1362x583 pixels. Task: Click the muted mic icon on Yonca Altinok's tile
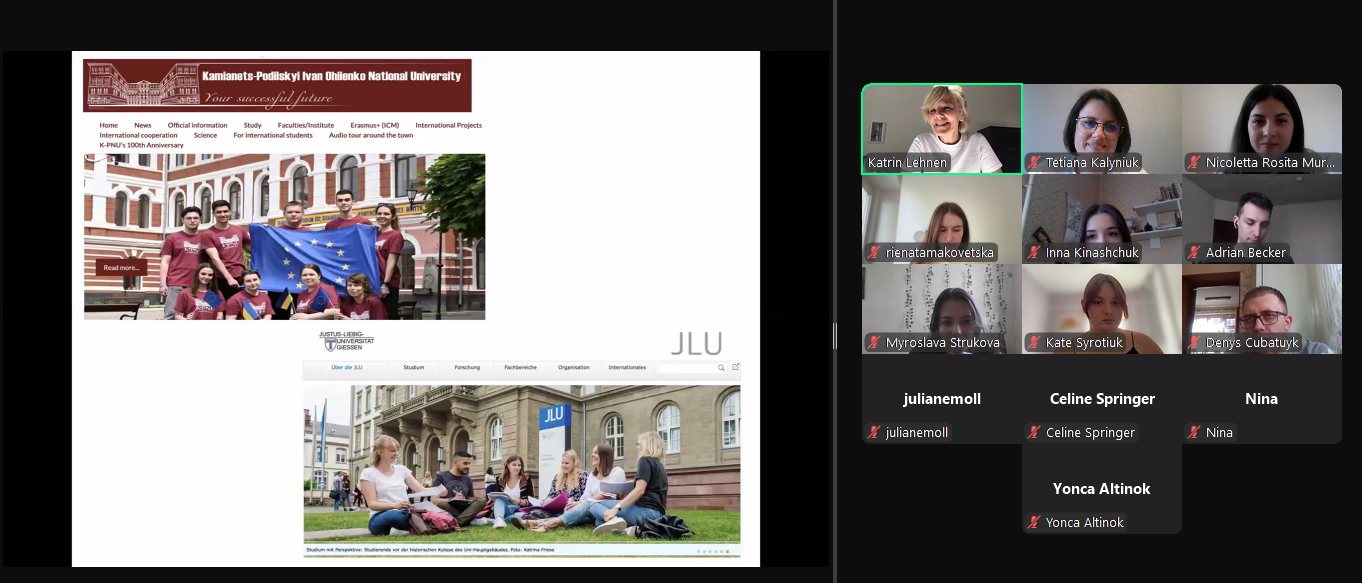point(1034,523)
